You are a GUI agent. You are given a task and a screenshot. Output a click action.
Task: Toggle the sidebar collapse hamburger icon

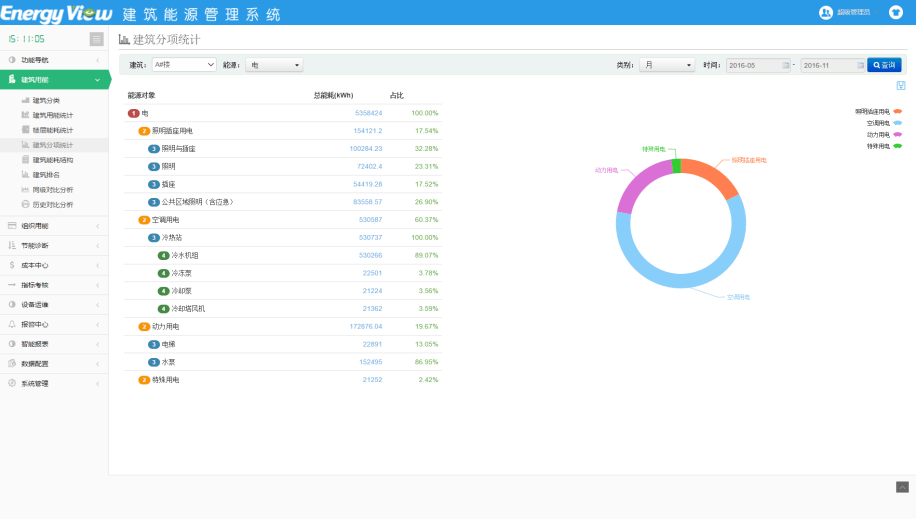(x=96, y=39)
